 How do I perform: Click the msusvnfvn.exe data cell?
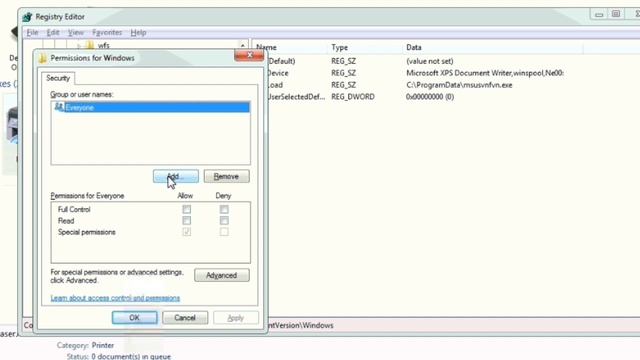click(x=459, y=85)
